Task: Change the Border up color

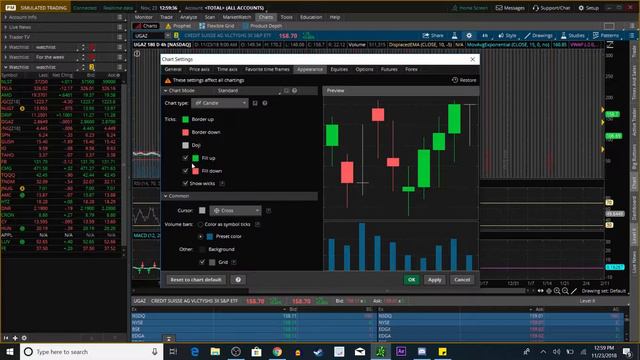Action: [x=185, y=120]
